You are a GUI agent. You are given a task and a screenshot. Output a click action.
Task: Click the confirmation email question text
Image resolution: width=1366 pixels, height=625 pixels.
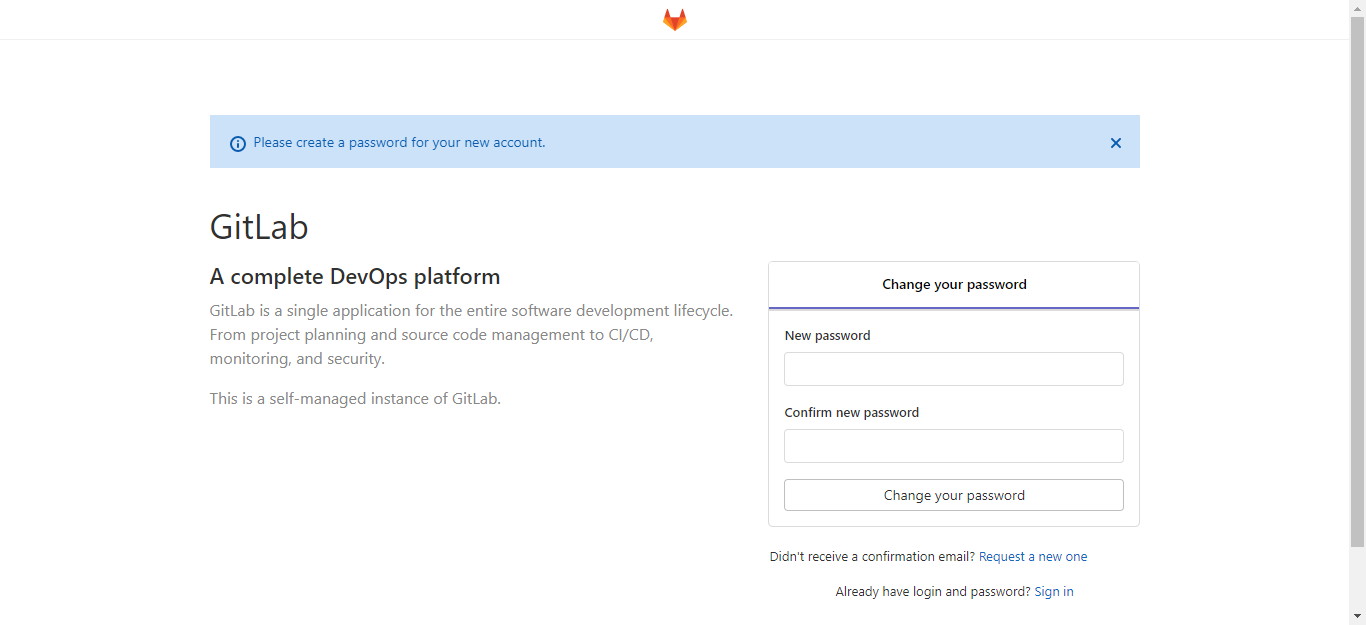870,556
